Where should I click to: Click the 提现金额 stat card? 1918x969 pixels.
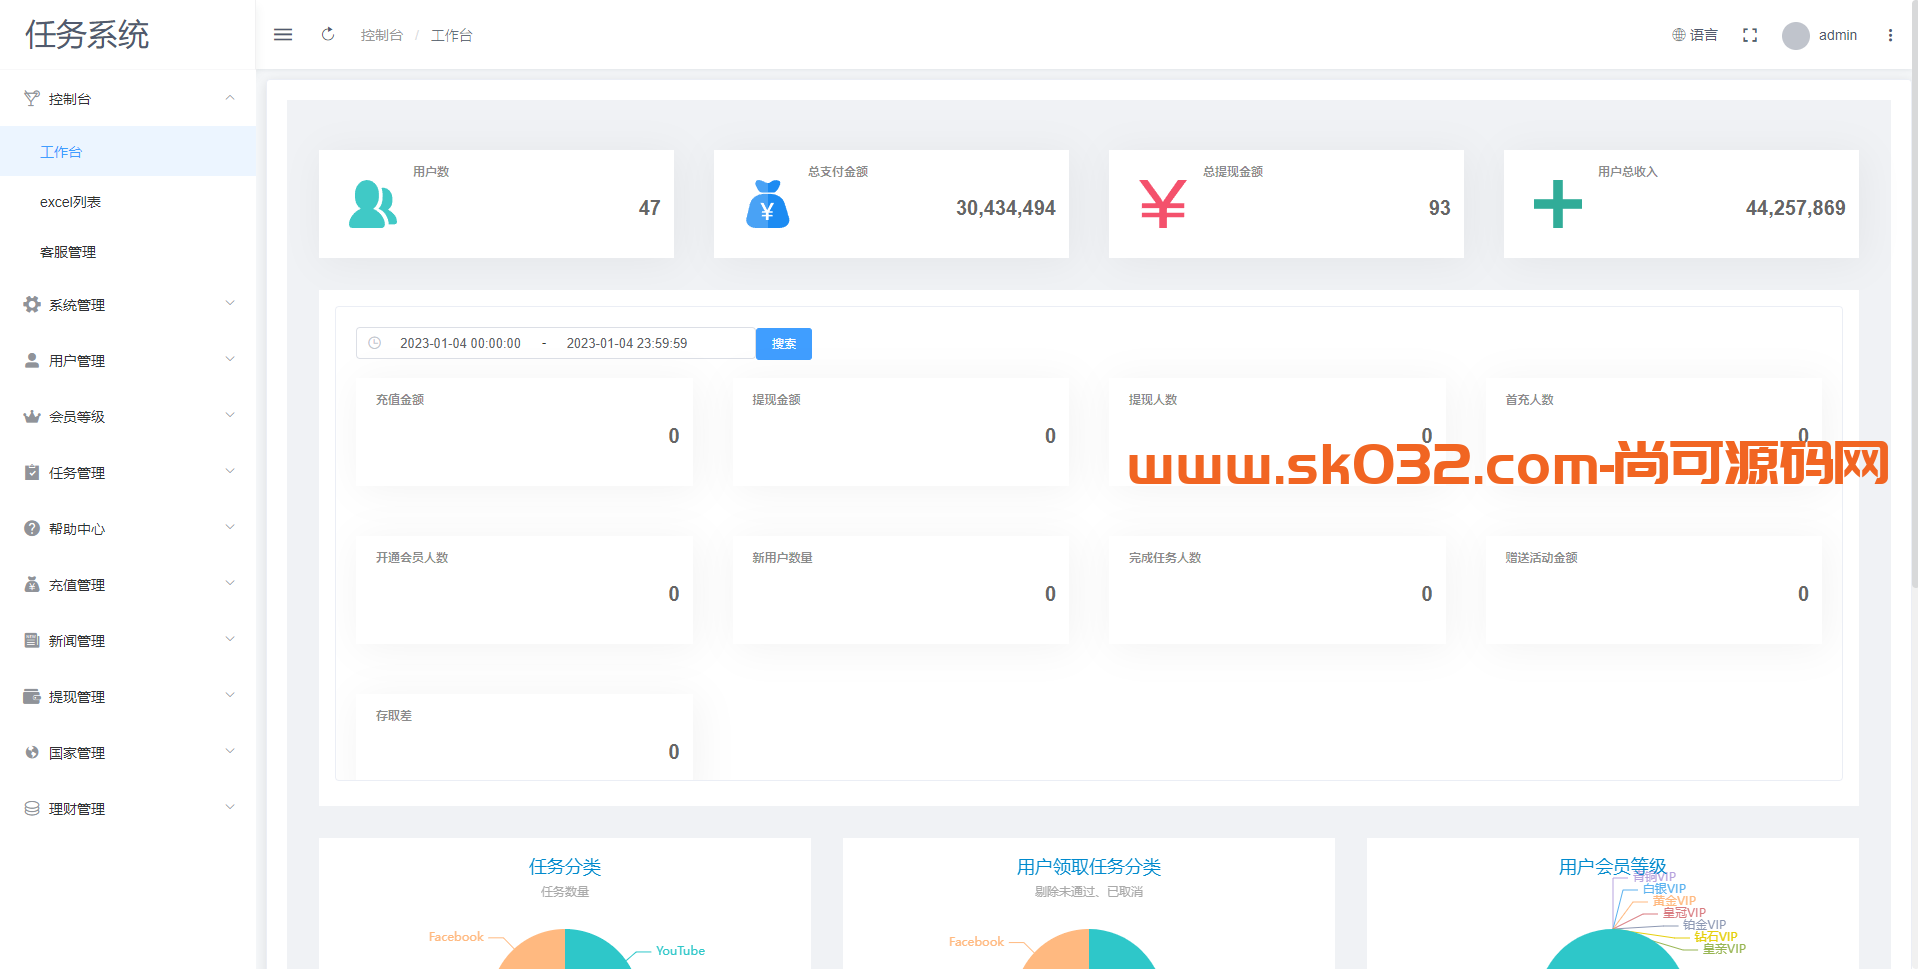[x=901, y=432]
